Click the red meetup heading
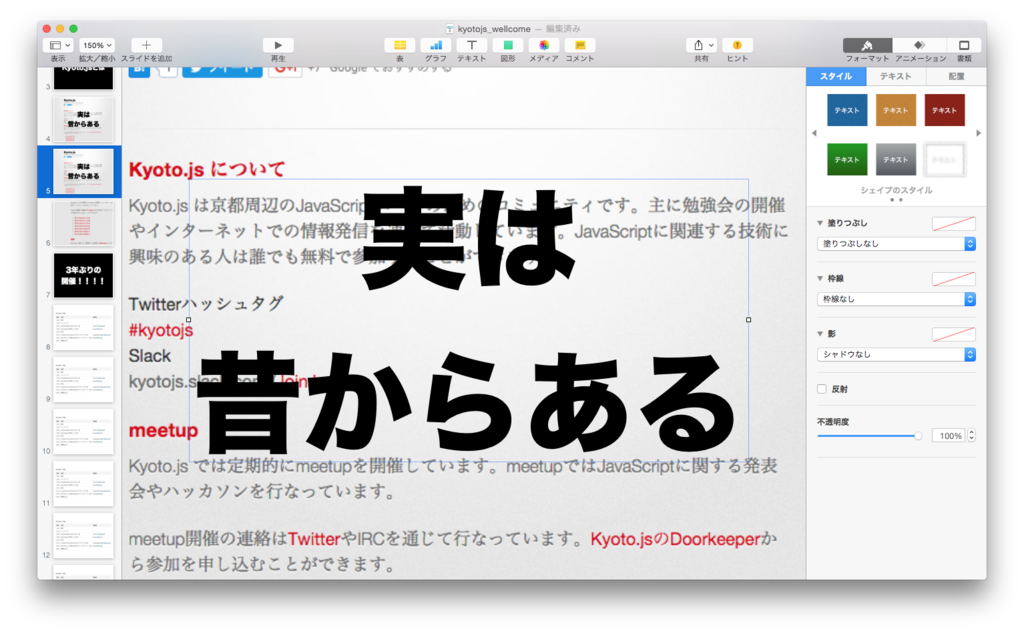 point(163,430)
